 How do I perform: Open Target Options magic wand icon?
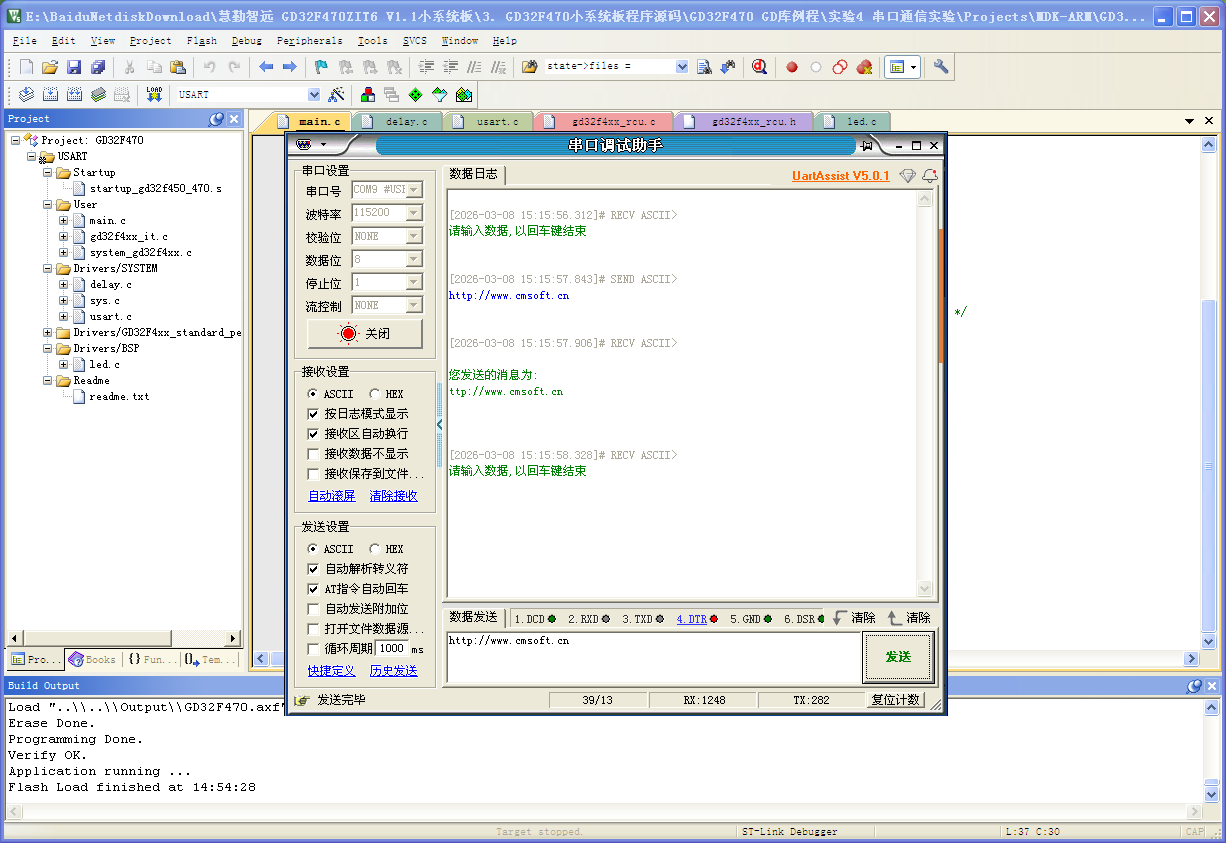[337, 94]
